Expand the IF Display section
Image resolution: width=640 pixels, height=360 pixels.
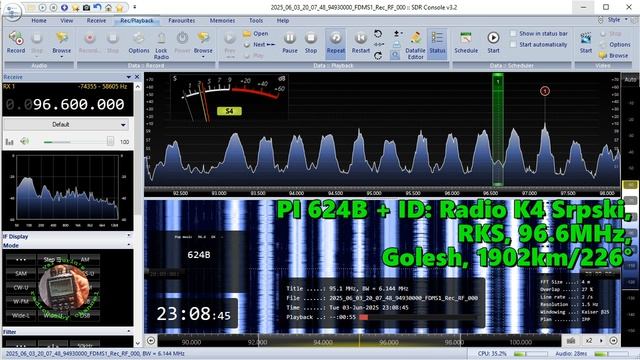129,236
